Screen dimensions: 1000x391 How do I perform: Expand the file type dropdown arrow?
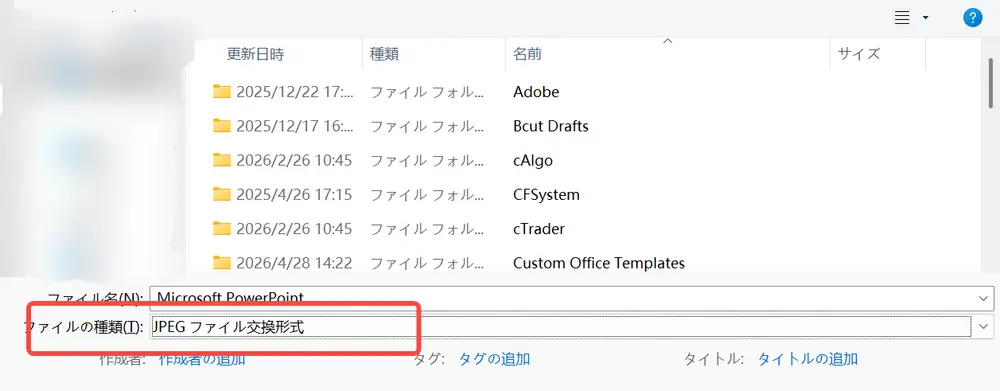(x=983, y=327)
